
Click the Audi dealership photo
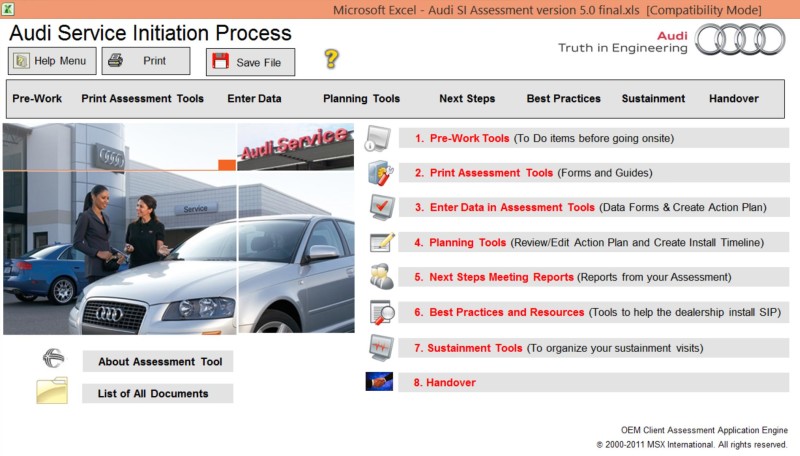click(178, 228)
